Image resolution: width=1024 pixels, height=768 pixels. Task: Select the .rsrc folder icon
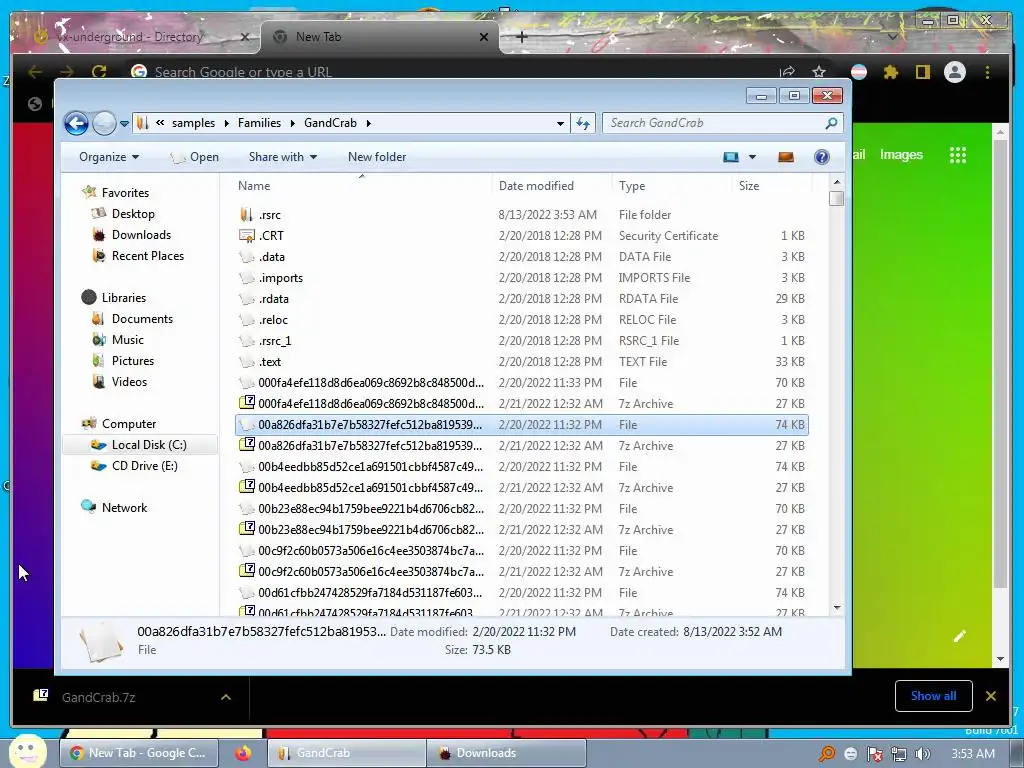coord(246,214)
